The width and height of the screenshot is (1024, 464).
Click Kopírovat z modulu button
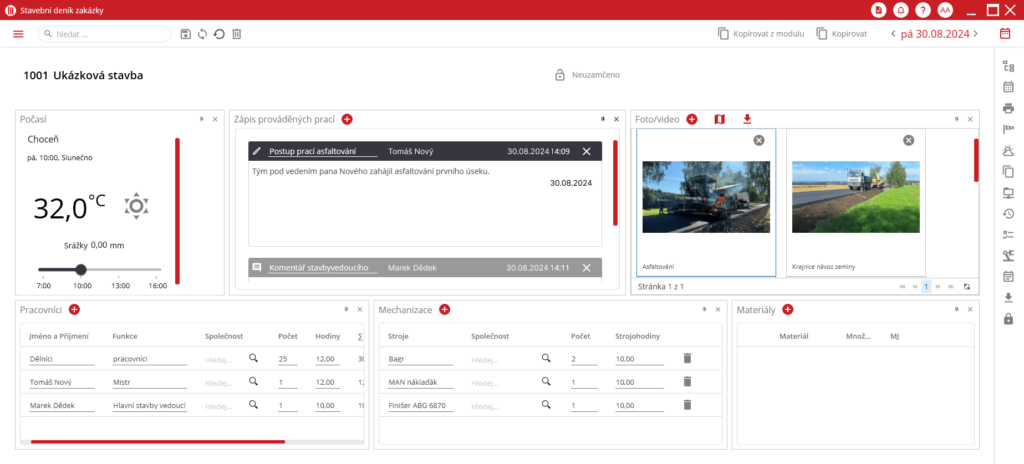760,34
